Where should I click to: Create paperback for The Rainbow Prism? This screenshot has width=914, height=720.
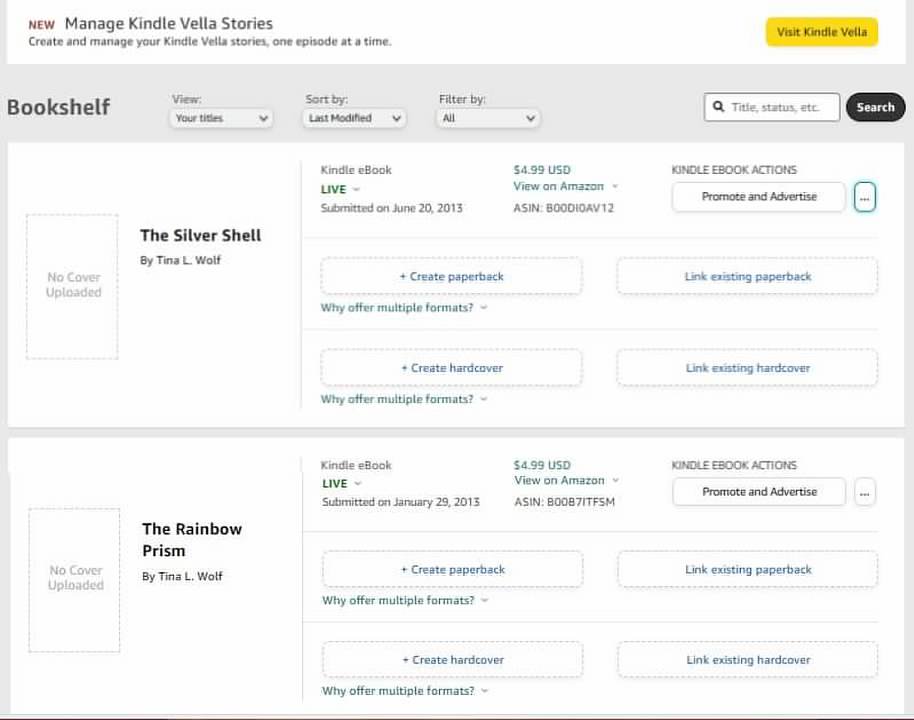pos(452,570)
